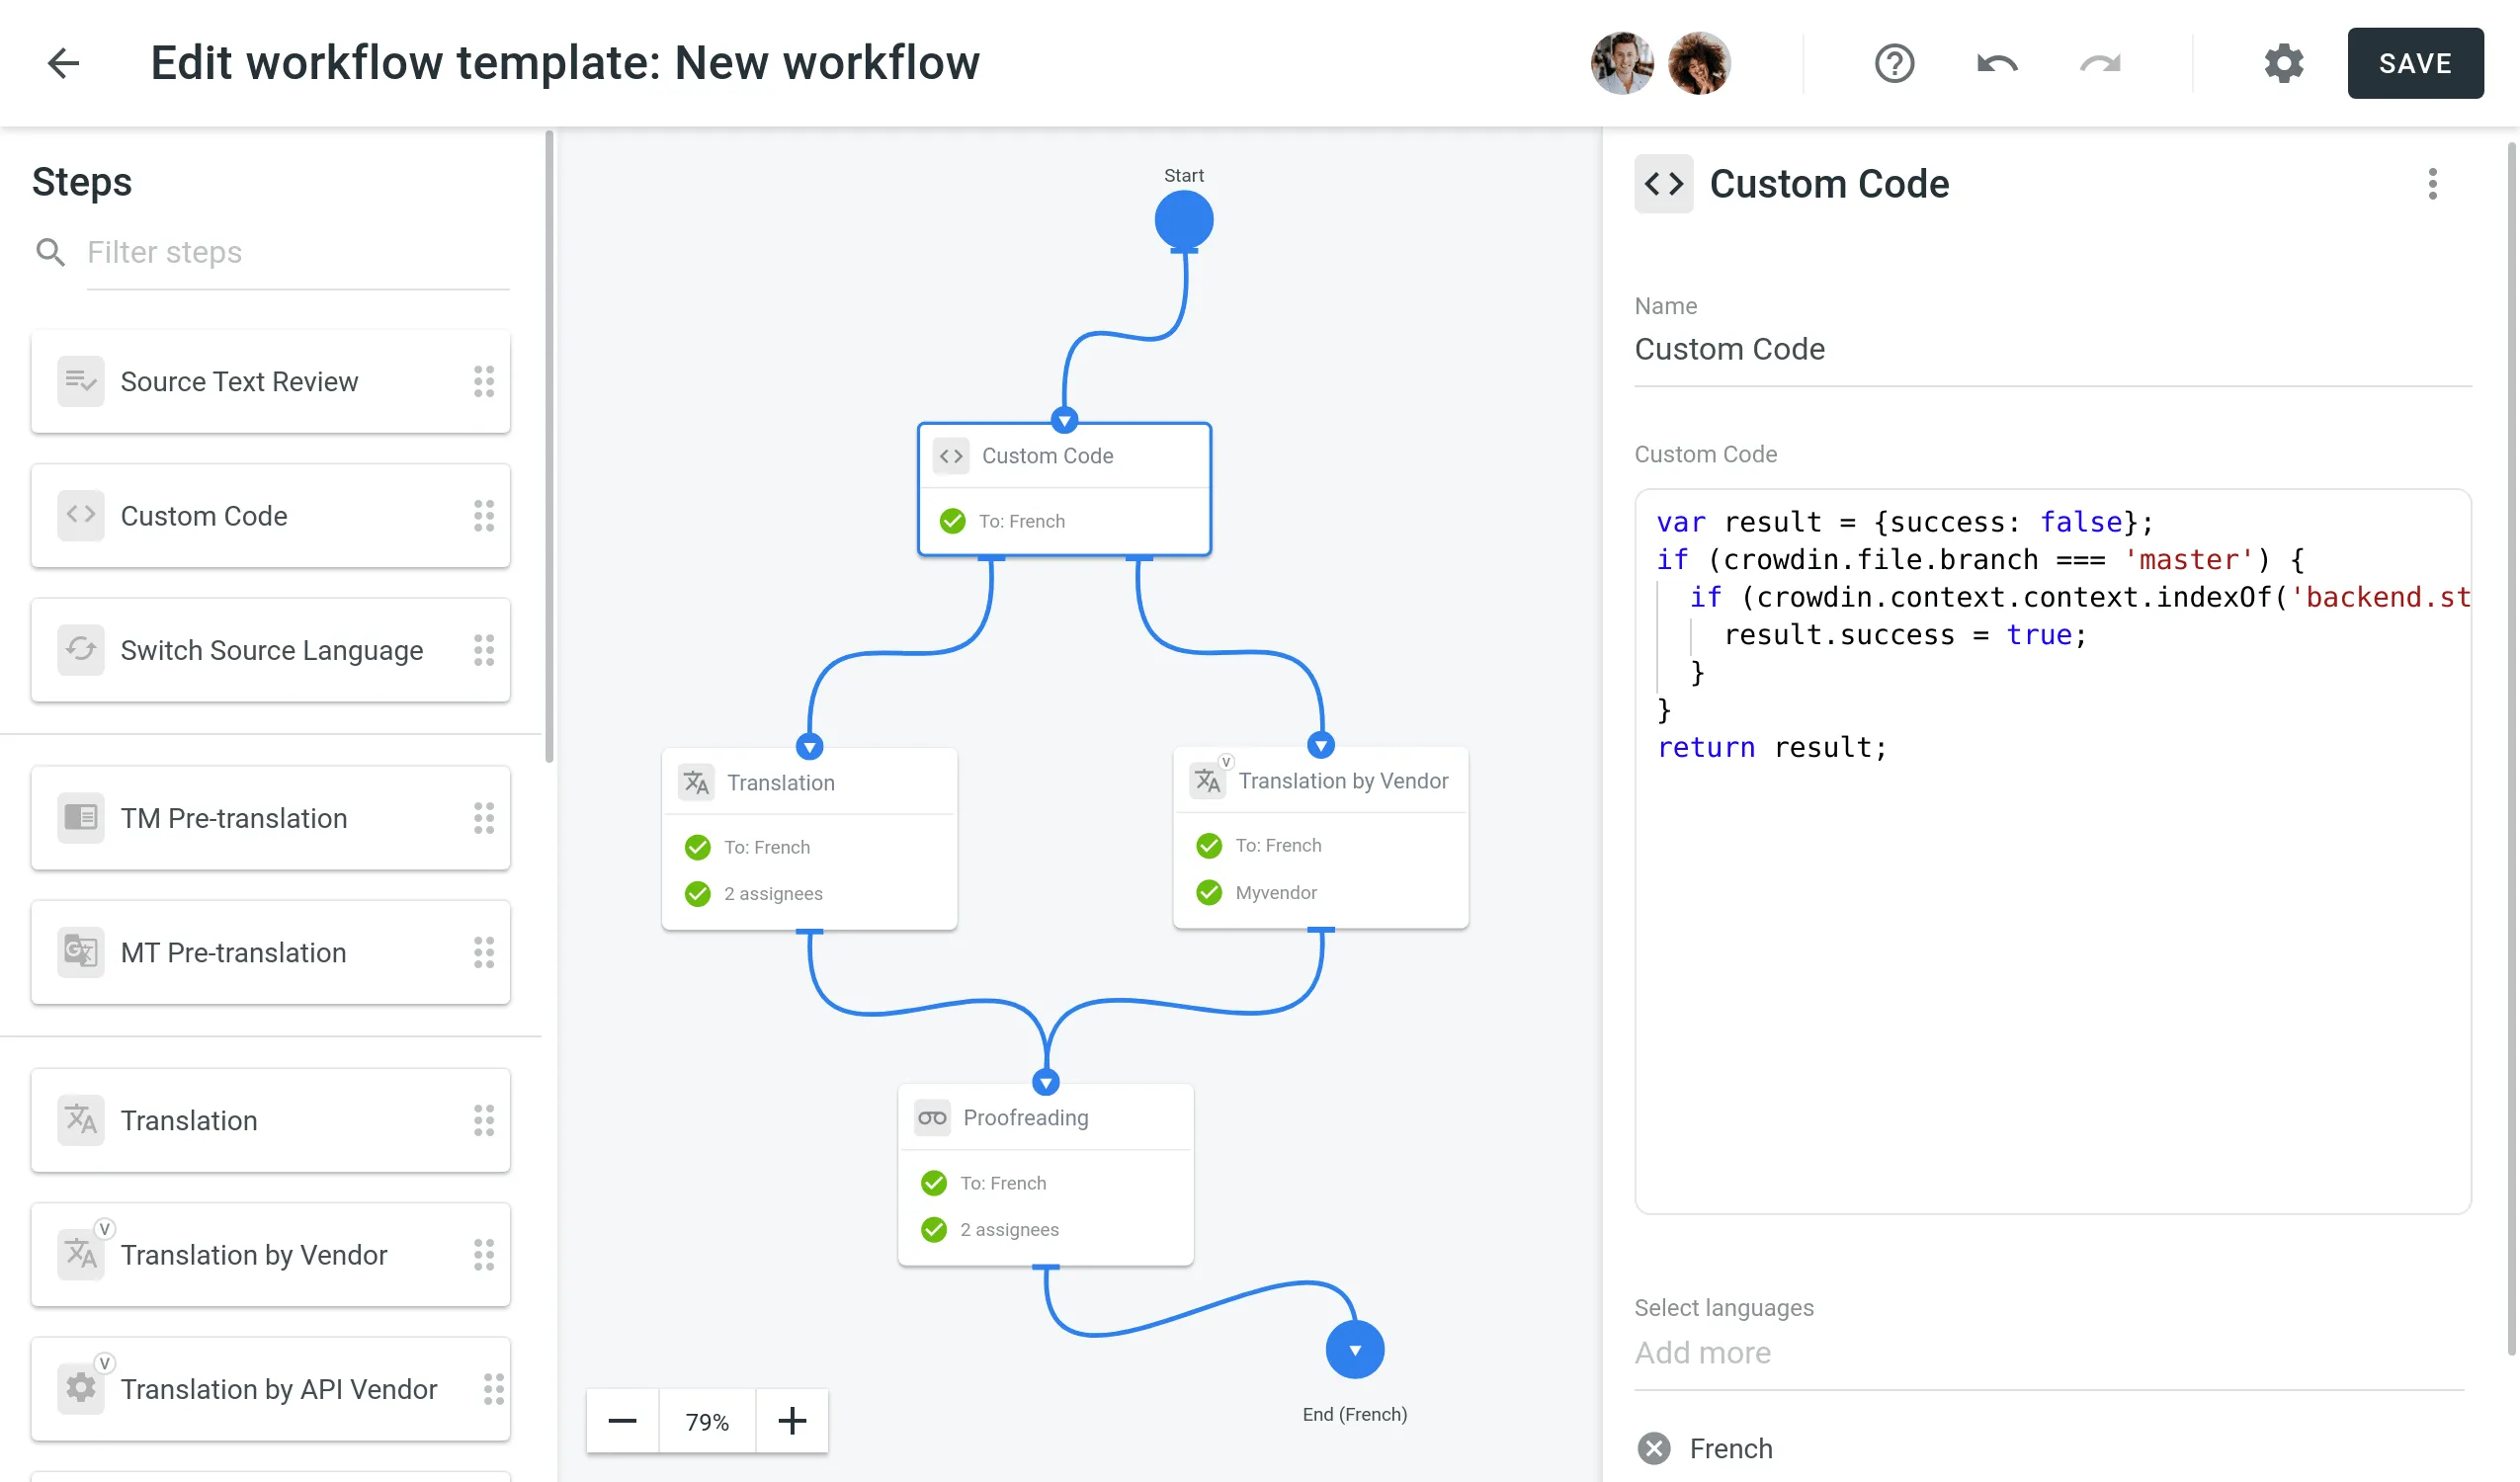Click the back arrow icon
The width and height of the screenshot is (2520, 1482).
click(63, 63)
